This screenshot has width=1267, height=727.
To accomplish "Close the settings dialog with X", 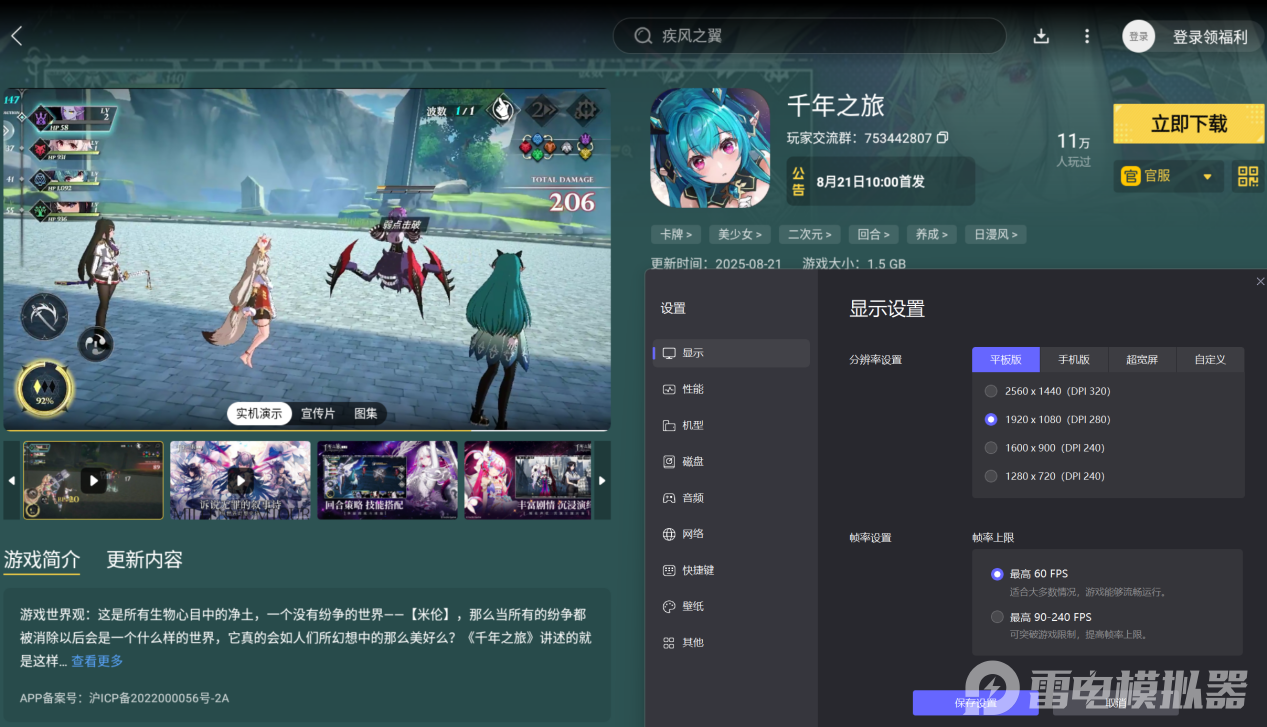I will coord(1260,282).
